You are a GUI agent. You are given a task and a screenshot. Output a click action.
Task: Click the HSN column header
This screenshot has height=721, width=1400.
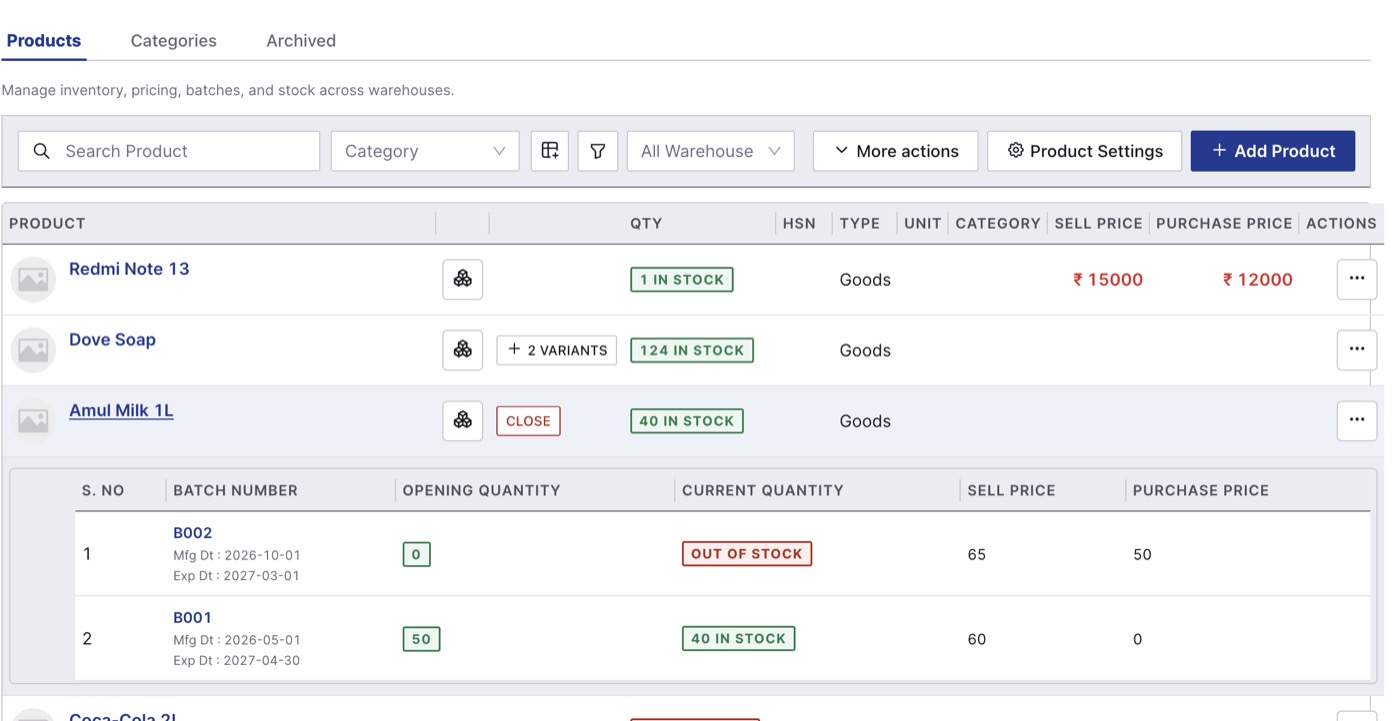tap(799, 224)
